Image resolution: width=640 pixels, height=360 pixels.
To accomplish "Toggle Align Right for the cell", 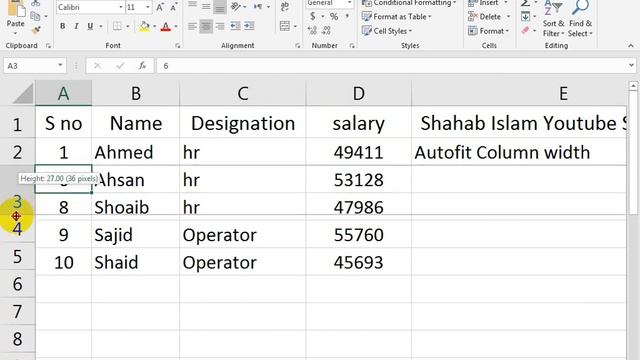I will 220,26.
